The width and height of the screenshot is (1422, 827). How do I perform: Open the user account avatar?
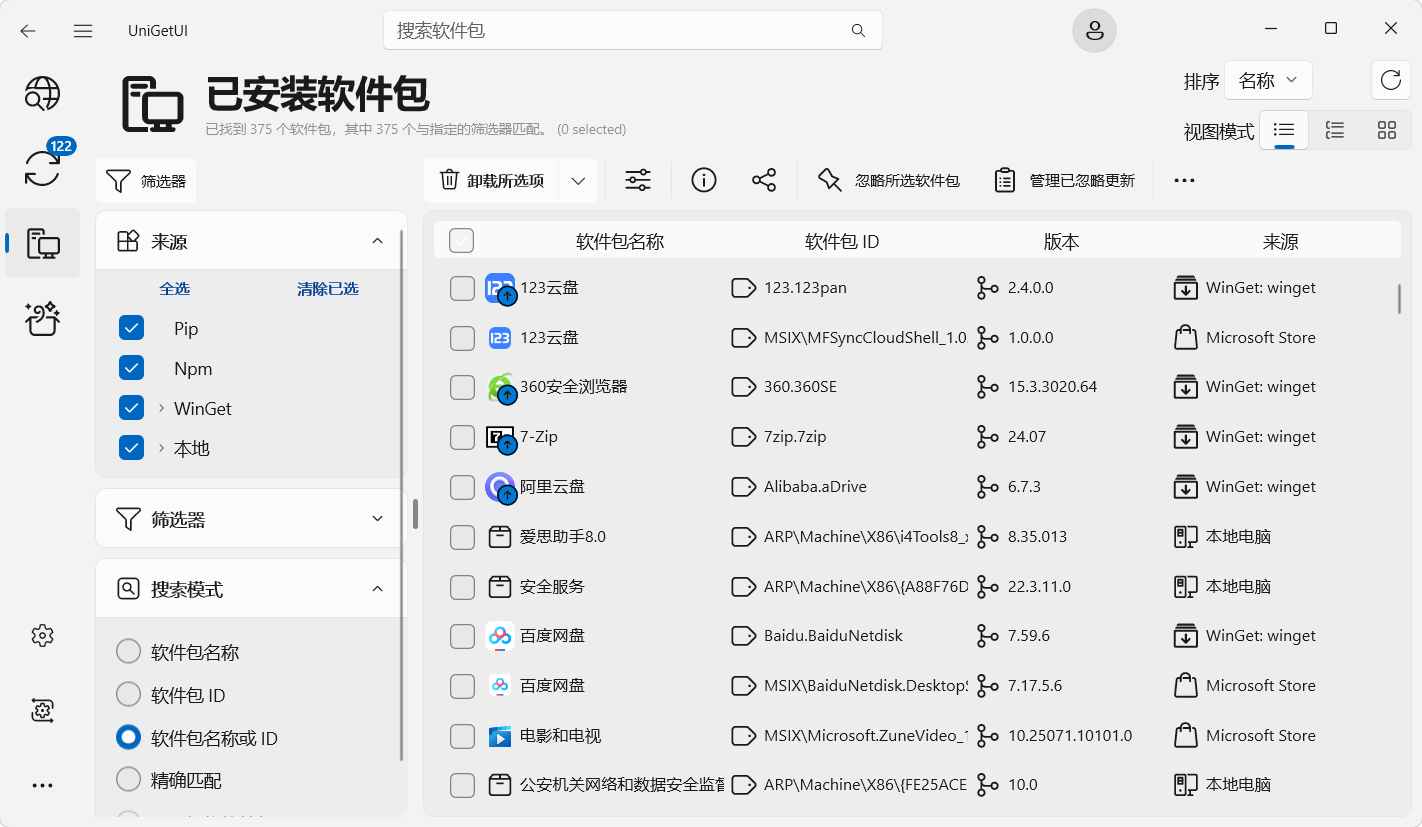click(x=1094, y=30)
